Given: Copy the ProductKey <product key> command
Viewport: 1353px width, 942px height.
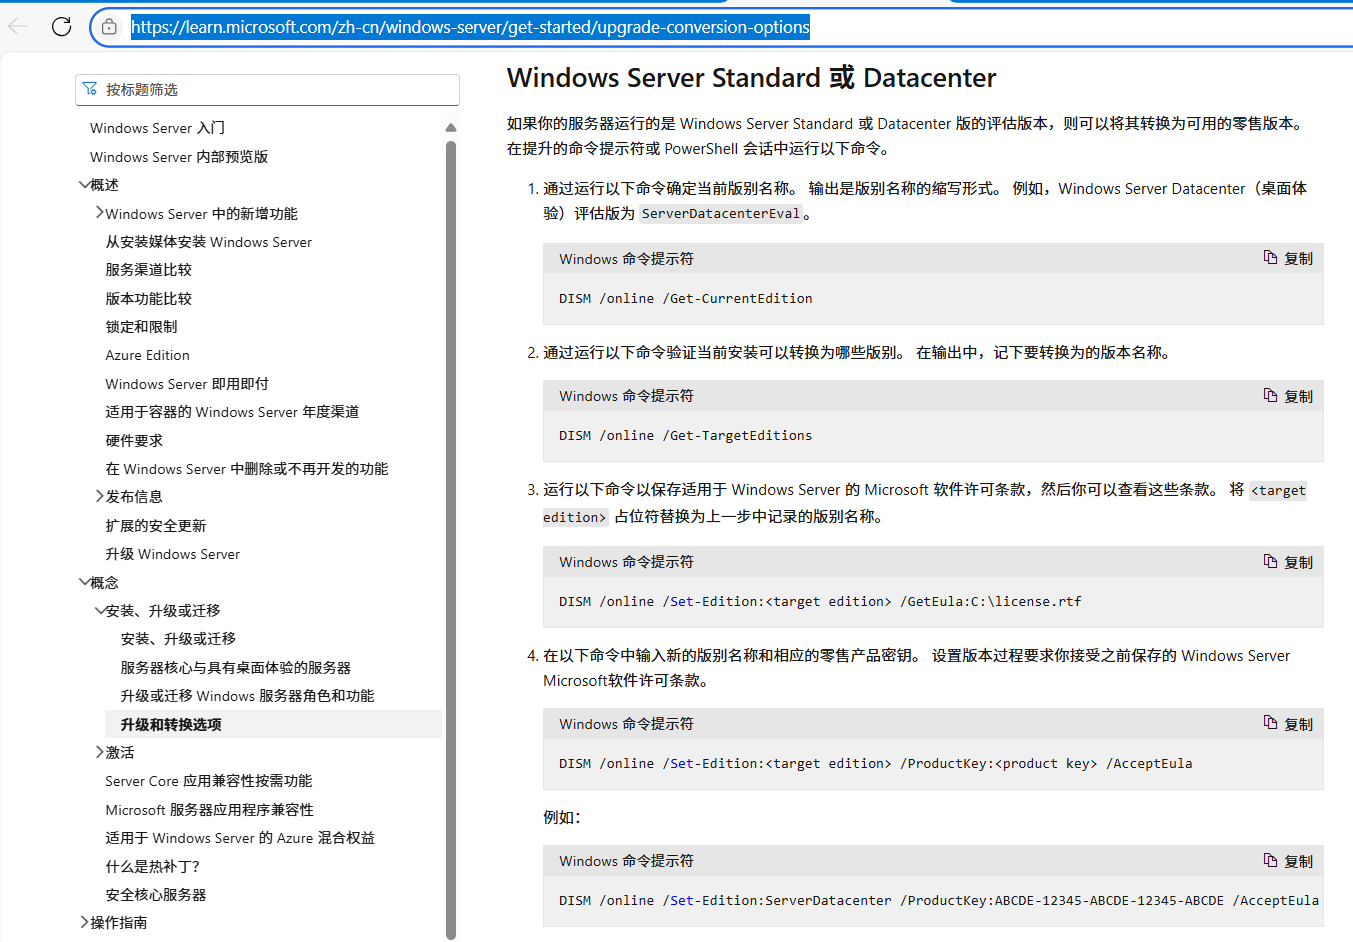Looking at the screenshot, I should 1288,724.
